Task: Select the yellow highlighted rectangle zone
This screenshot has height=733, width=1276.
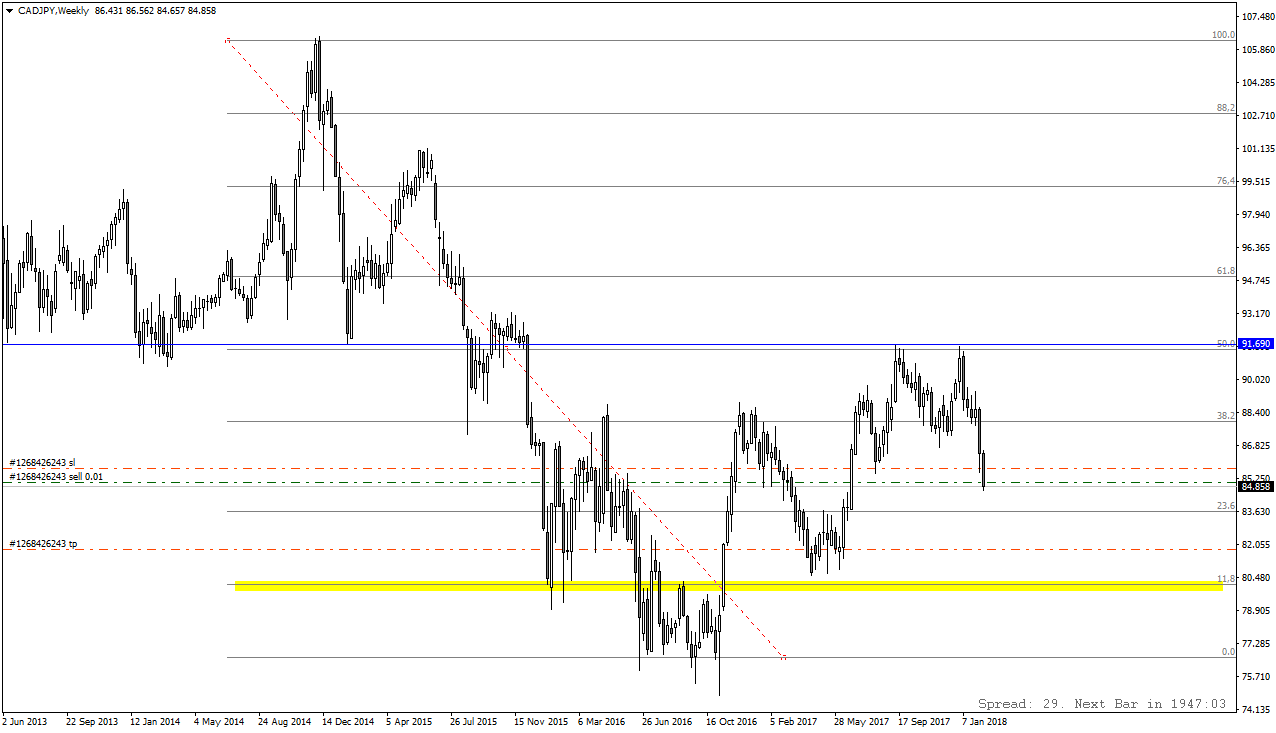Action: click(729, 586)
